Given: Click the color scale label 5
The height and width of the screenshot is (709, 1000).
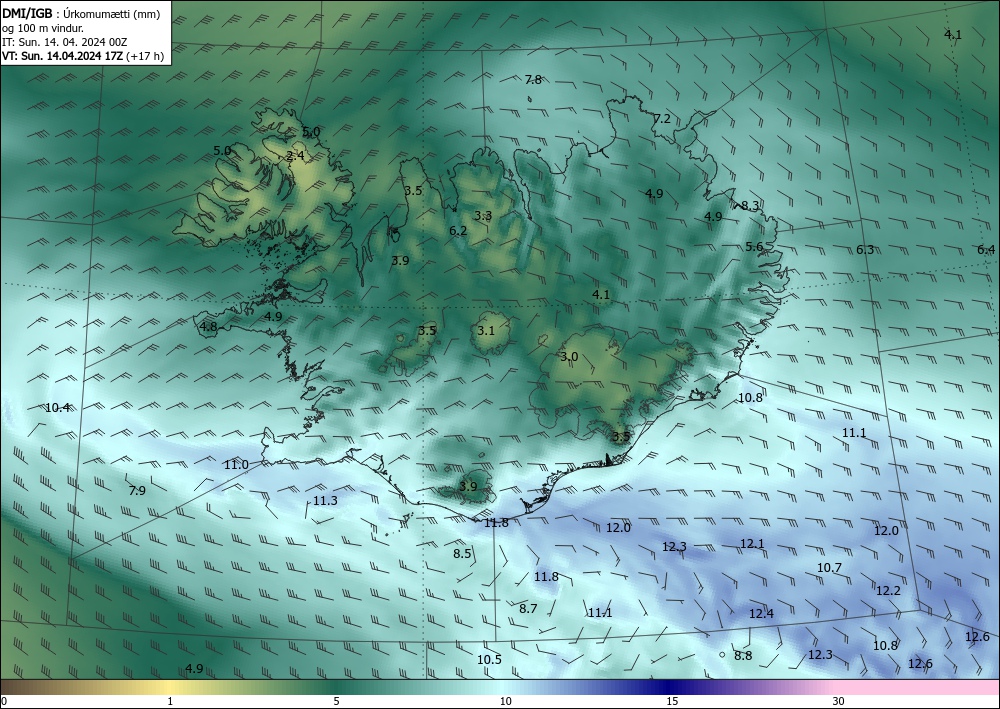Looking at the screenshot, I should point(336,701).
